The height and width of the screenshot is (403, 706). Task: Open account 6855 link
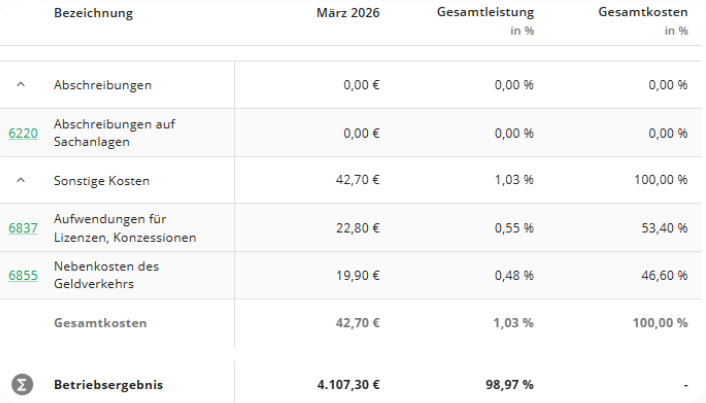23,275
